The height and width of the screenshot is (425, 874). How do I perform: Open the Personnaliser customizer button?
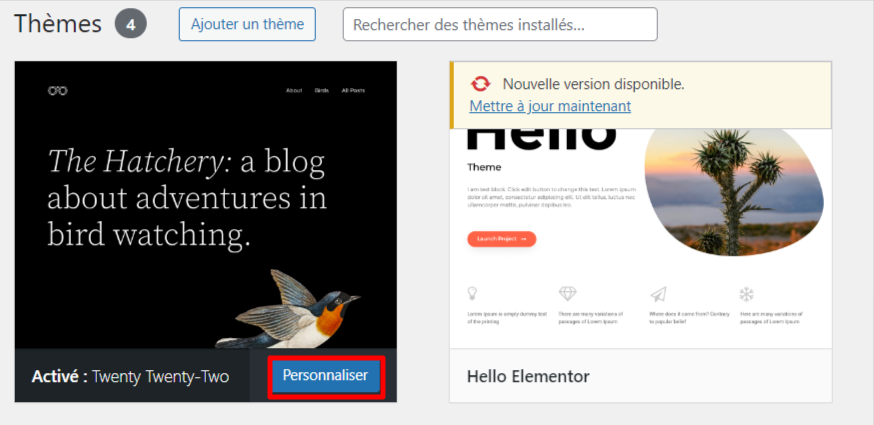325,376
